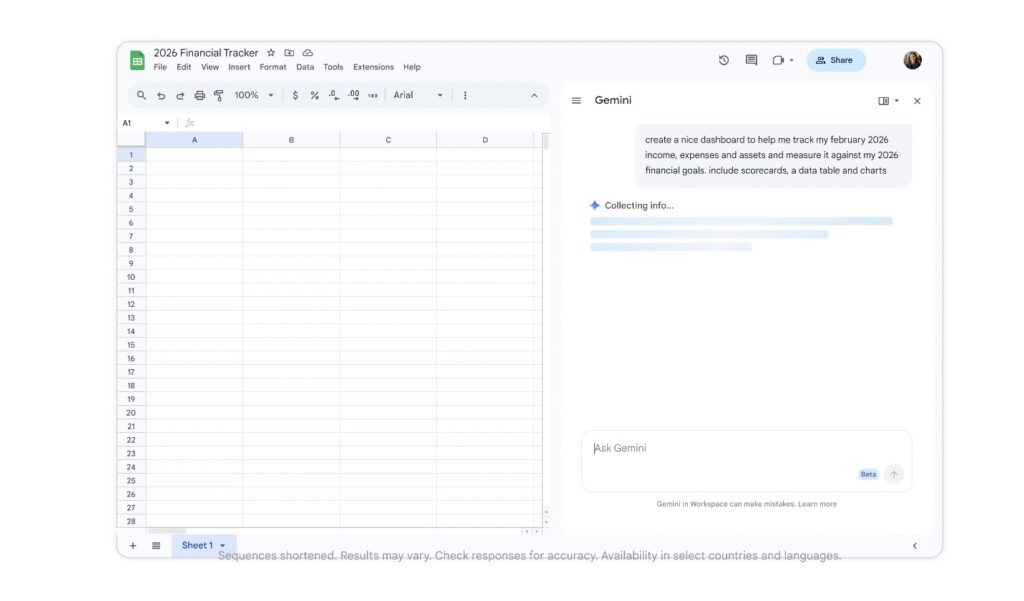Collapse the toolbar with chevron
Screen dimensions: 1024x601
(533, 96)
